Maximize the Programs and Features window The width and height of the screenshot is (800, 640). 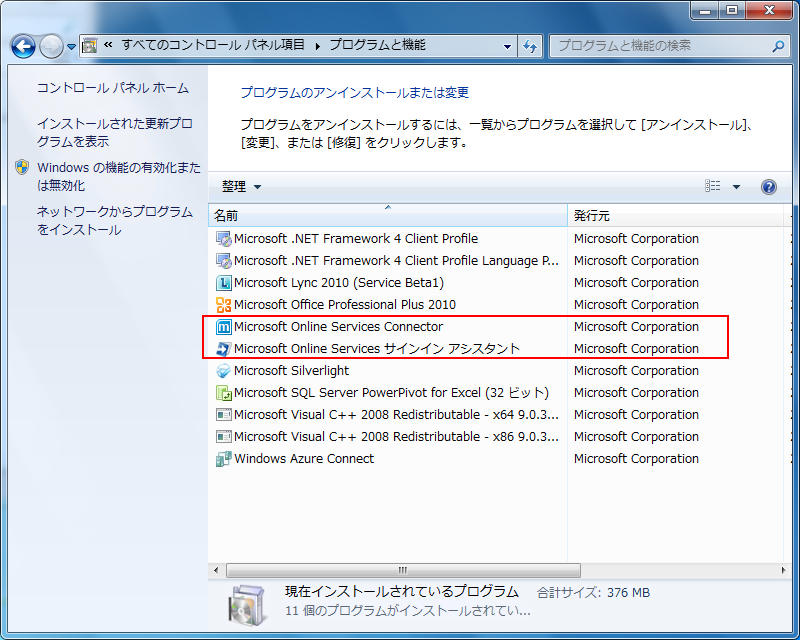click(732, 10)
